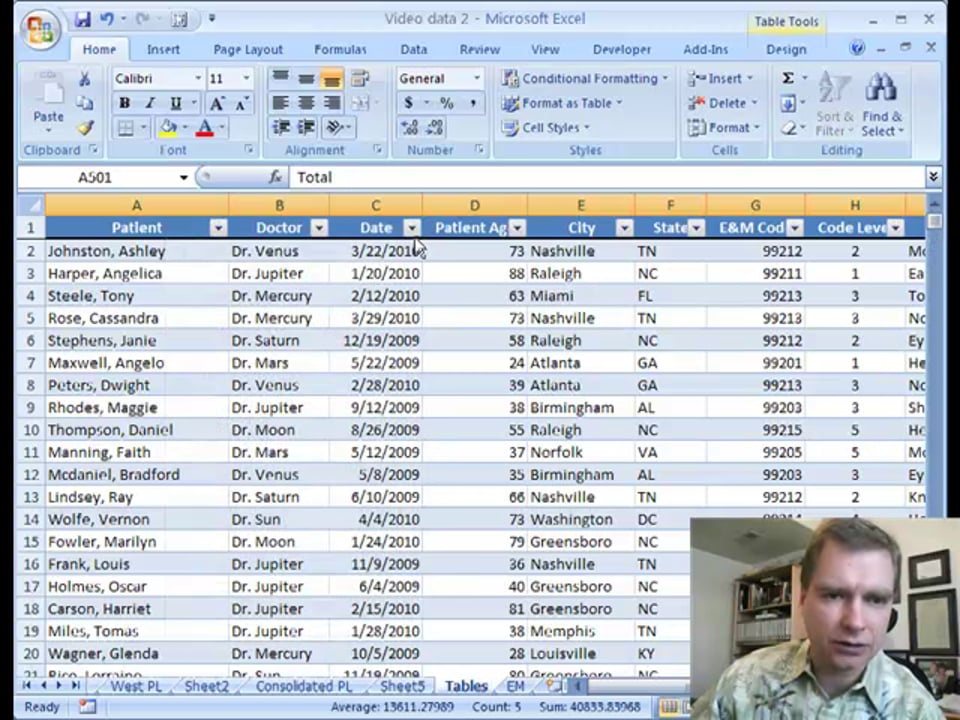
Task: Set Middle Align vertical alignment
Action: tap(306, 78)
